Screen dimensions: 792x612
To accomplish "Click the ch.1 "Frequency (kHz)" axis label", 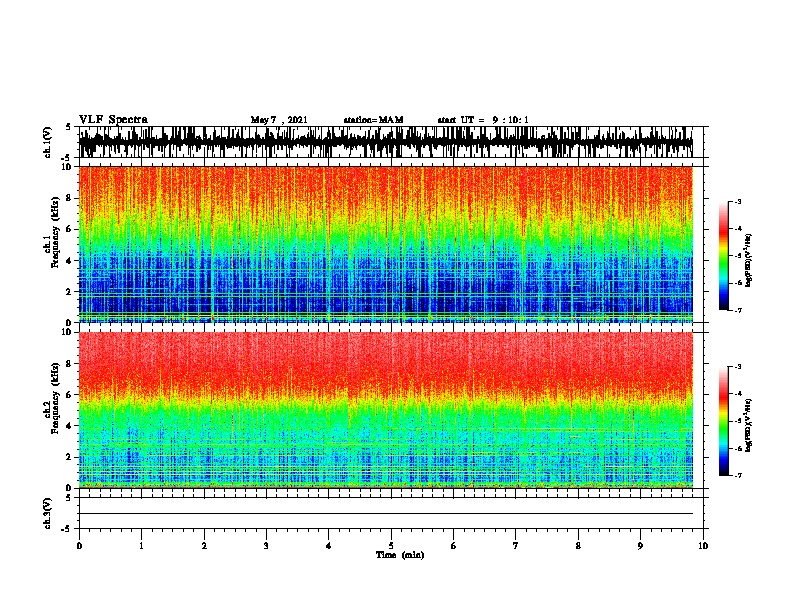I will click(55, 232).
